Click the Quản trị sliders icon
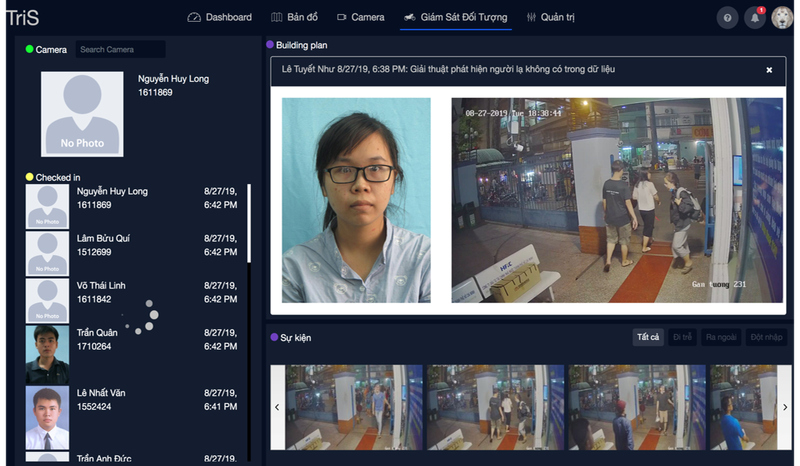The height and width of the screenshot is (466, 800). (531, 17)
